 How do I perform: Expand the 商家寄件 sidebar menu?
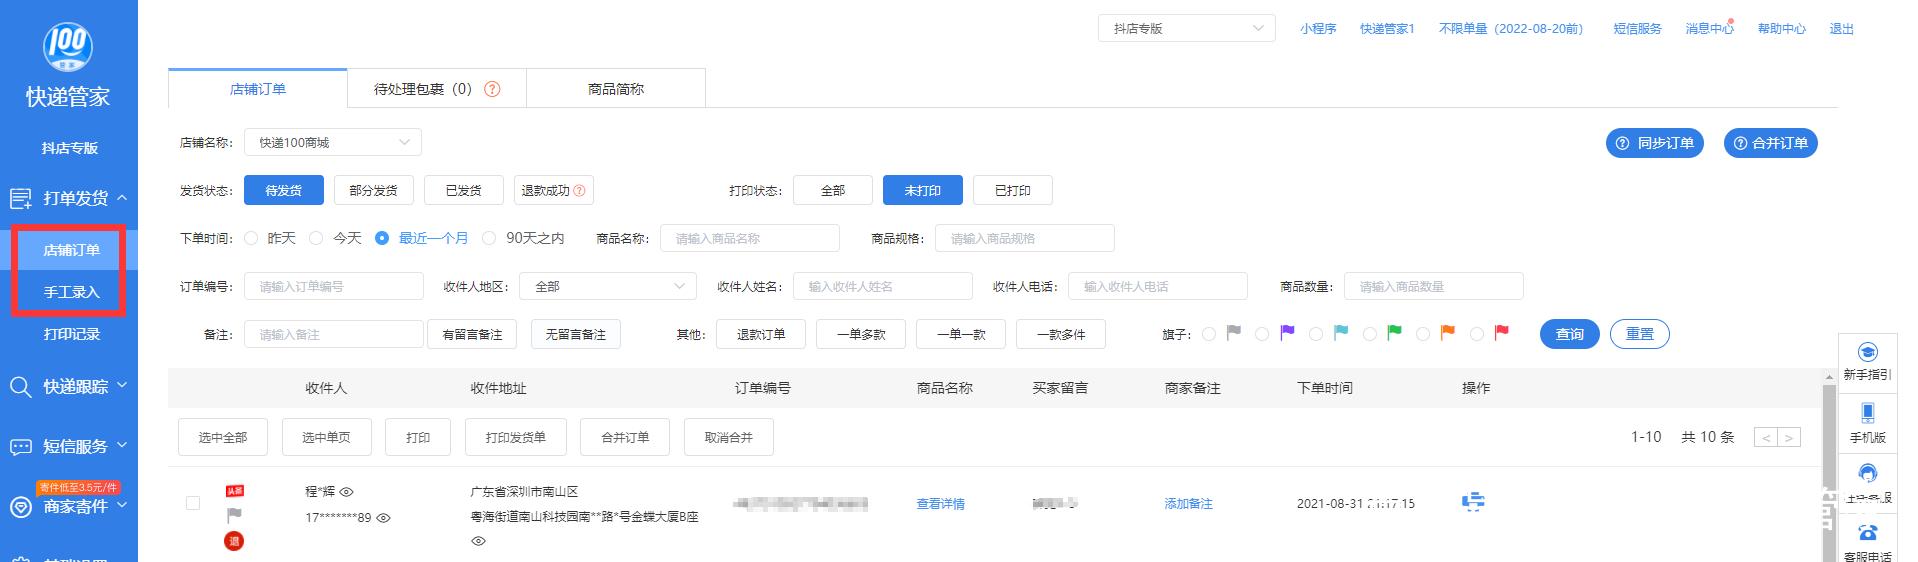tap(122, 506)
